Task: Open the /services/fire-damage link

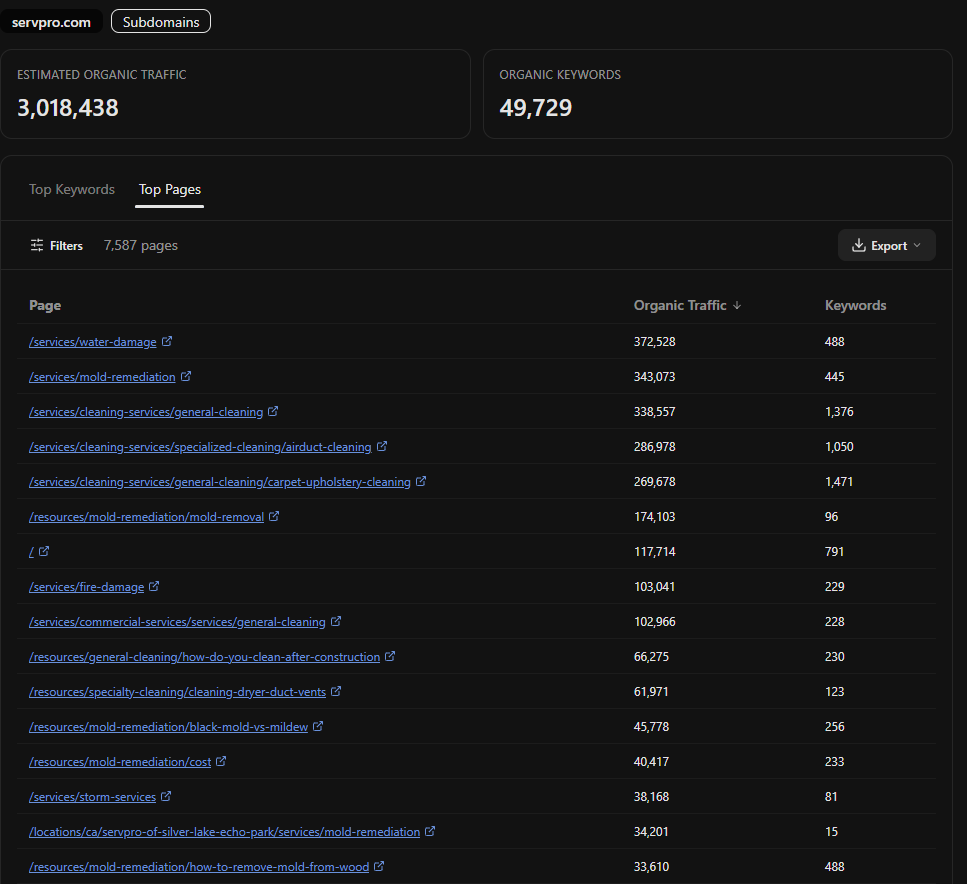Action: pos(86,587)
